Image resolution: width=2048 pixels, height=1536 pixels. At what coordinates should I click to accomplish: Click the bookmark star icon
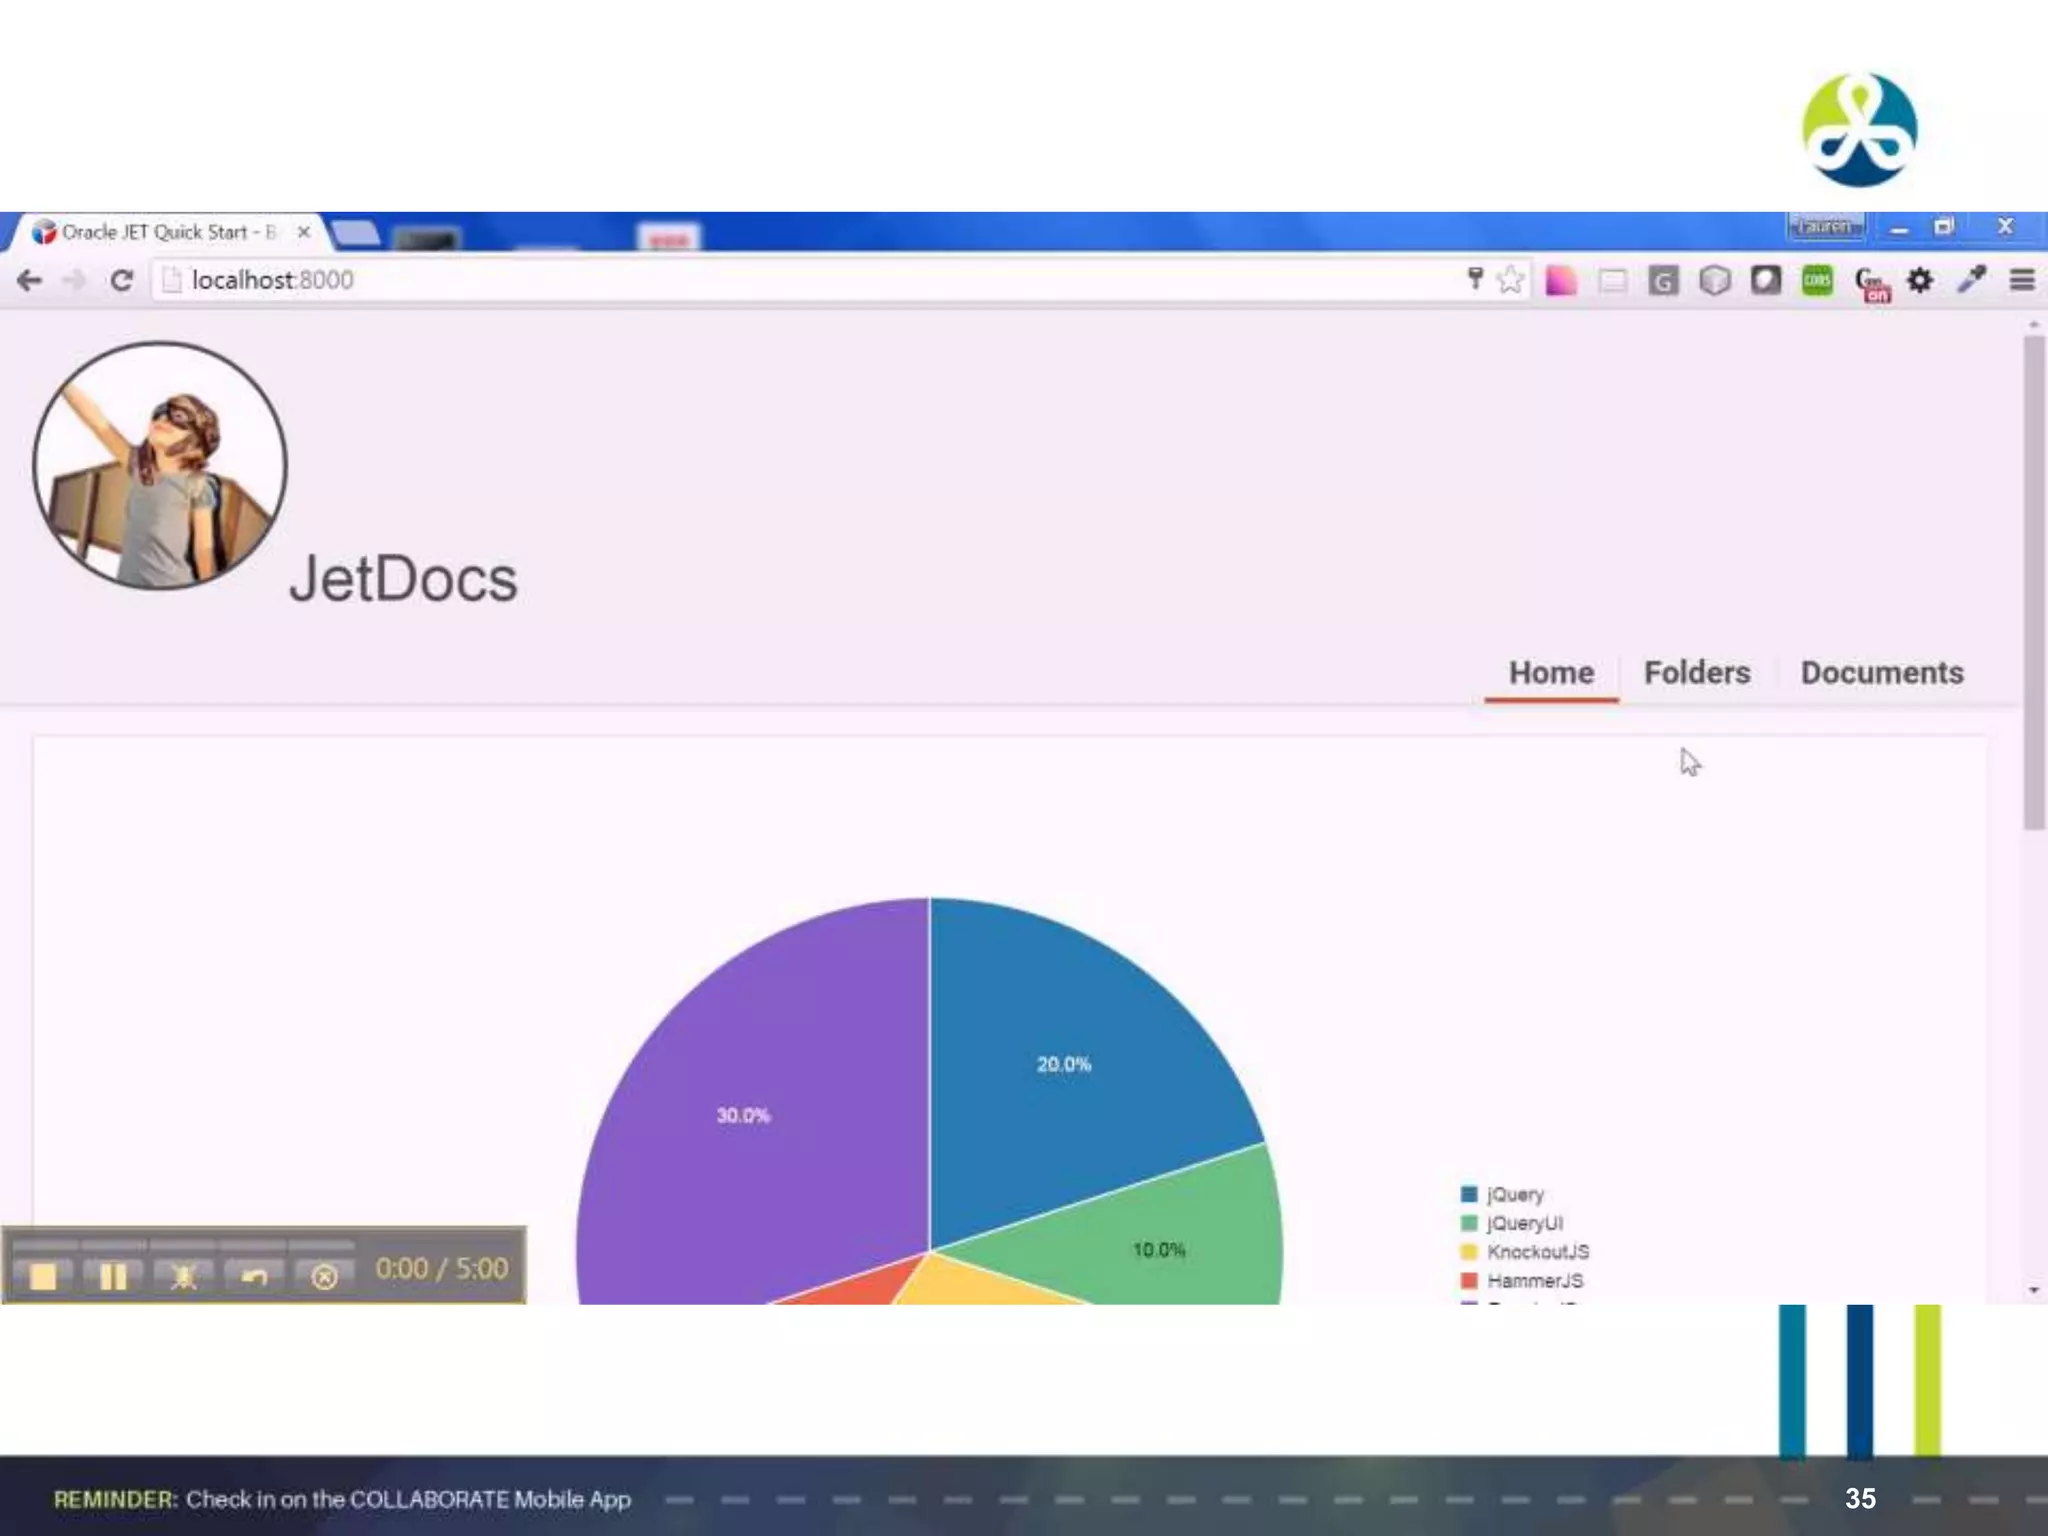[1510, 280]
